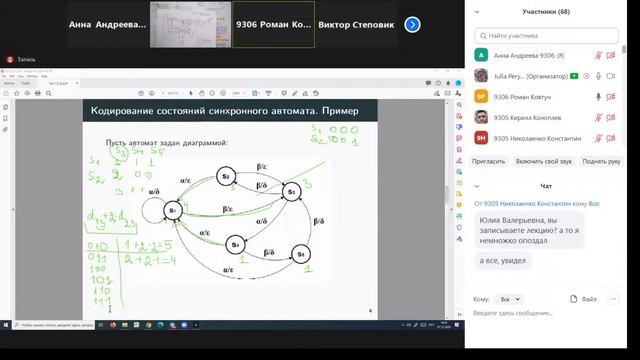This screenshot has height=360, width=640.
Task: Click Julia organizer's camera icon
Action: (x=611, y=76)
